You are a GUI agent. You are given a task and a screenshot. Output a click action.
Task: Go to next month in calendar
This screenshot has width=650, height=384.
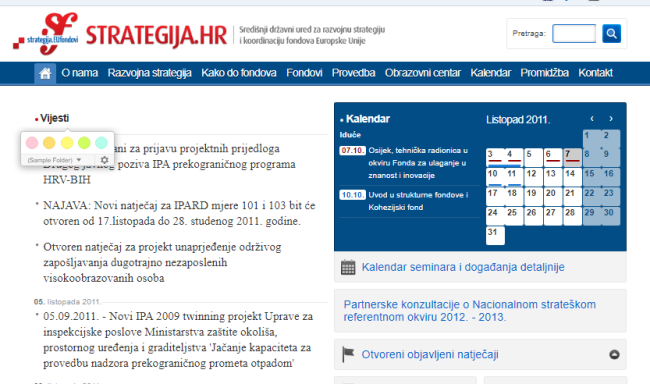click(611, 119)
